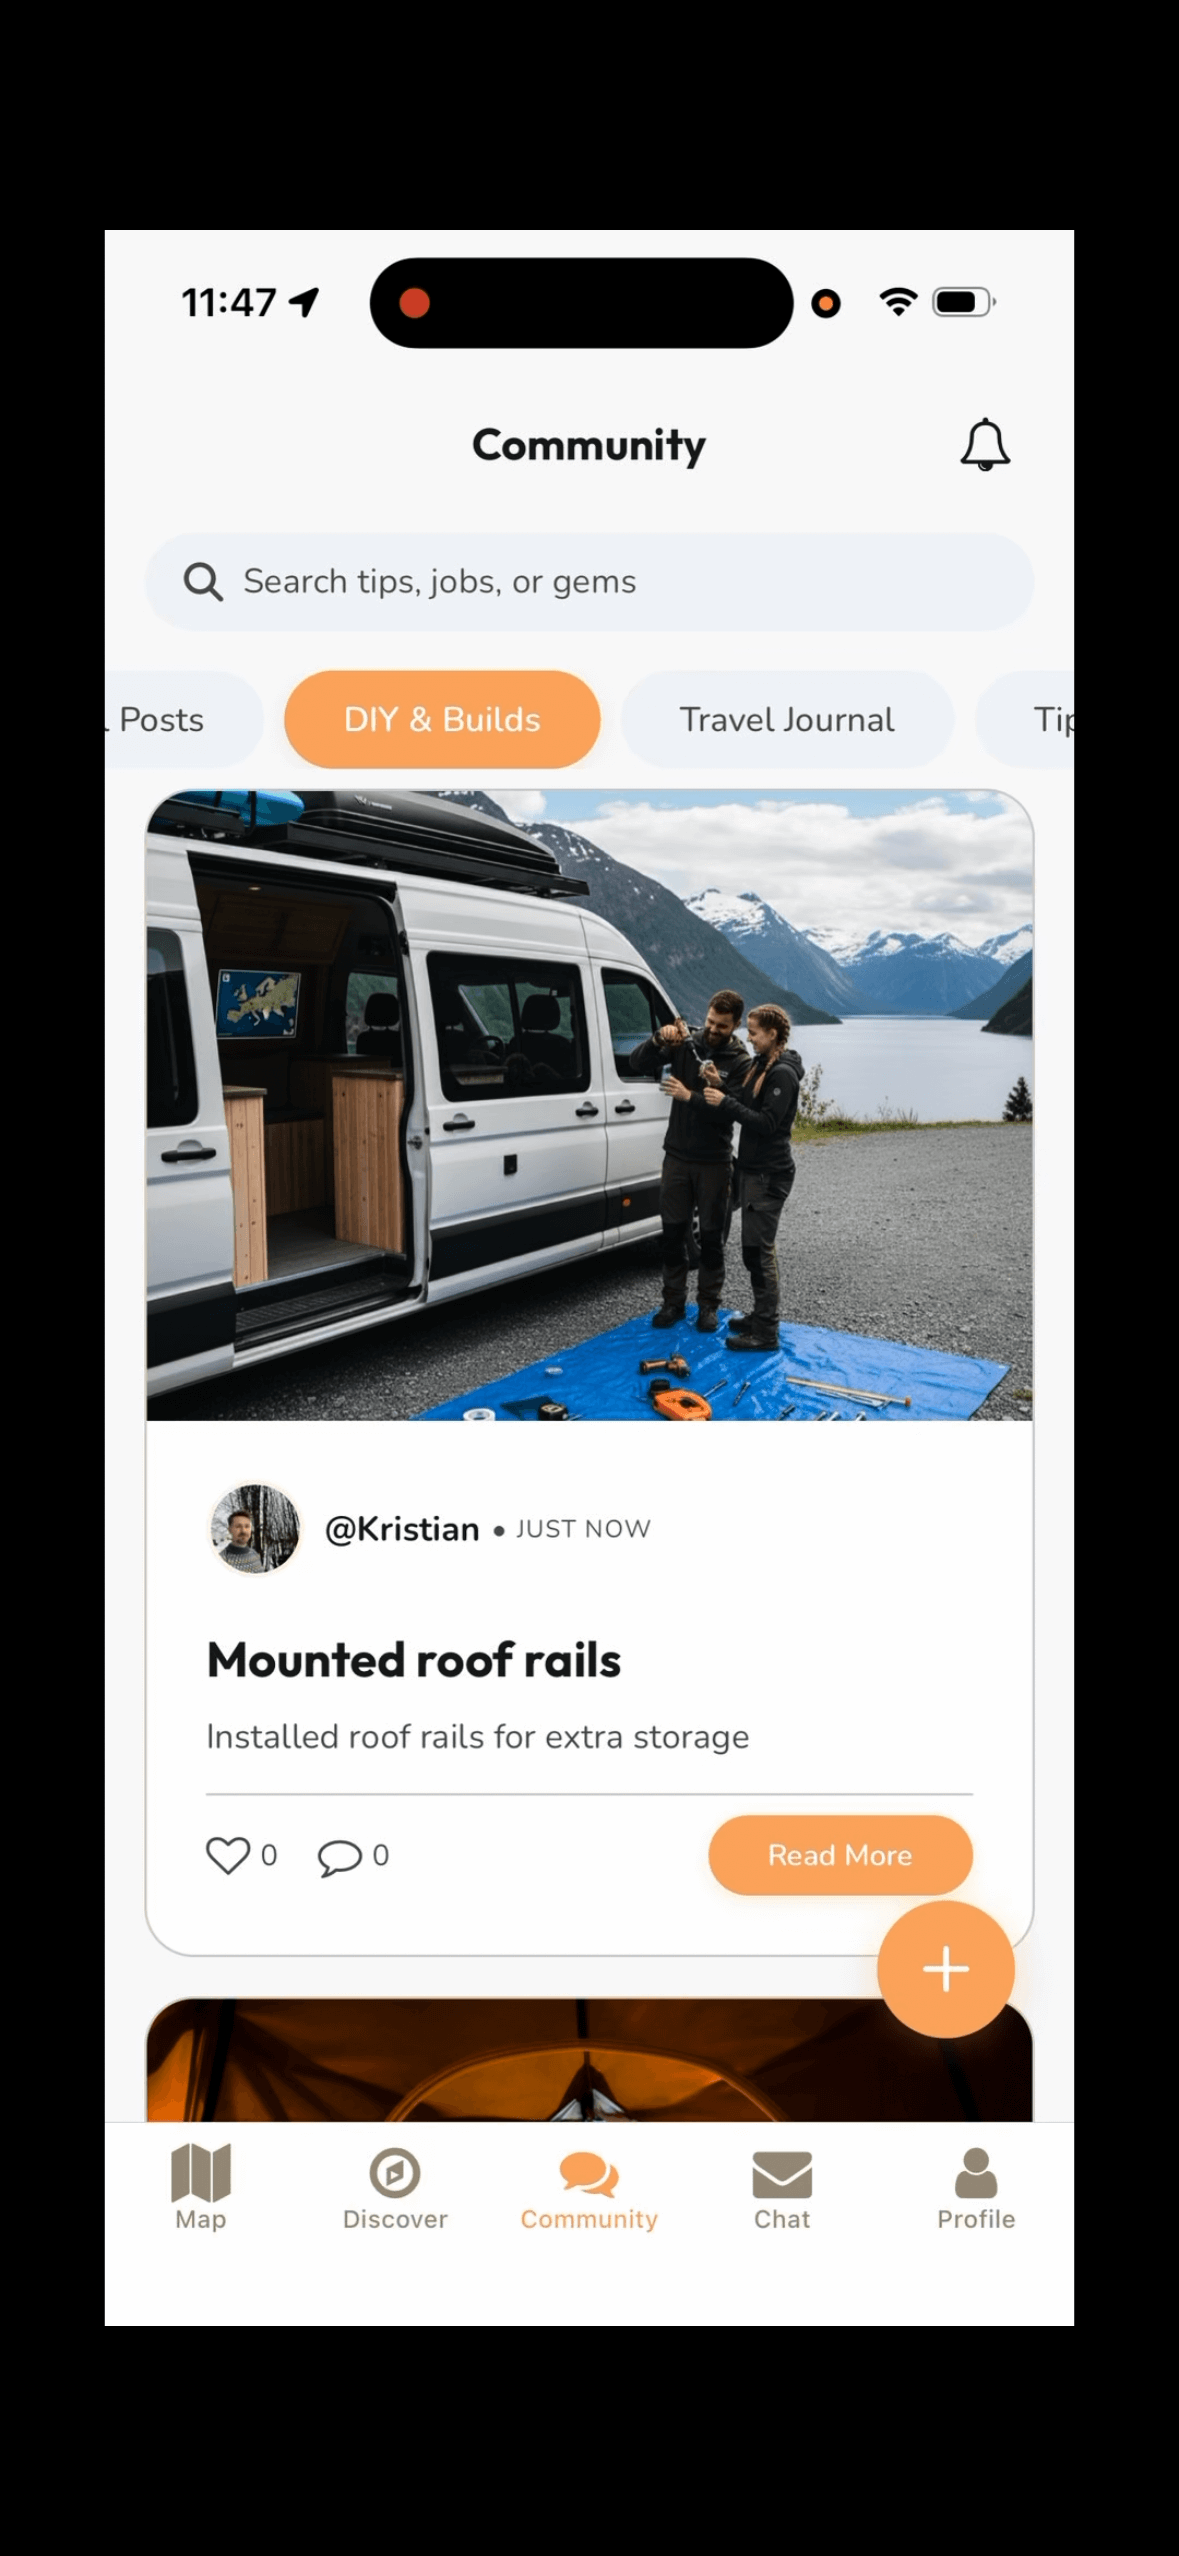Image resolution: width=1179 pixels, height=2556 pixels.
Task: Open notifications via the bell icon
Action: point(984,445)
